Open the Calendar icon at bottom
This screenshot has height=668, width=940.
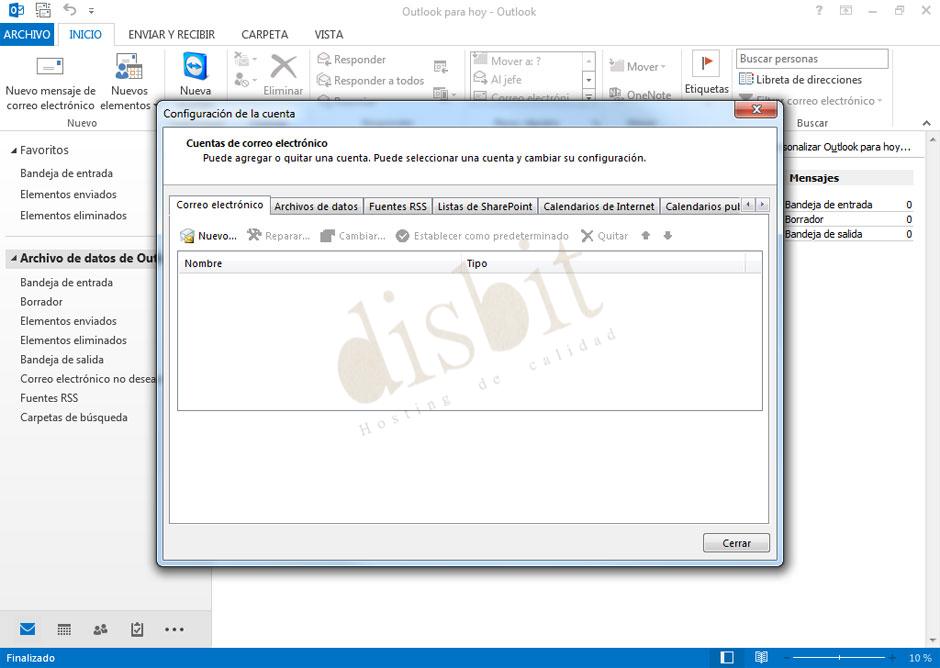(63, 628)
